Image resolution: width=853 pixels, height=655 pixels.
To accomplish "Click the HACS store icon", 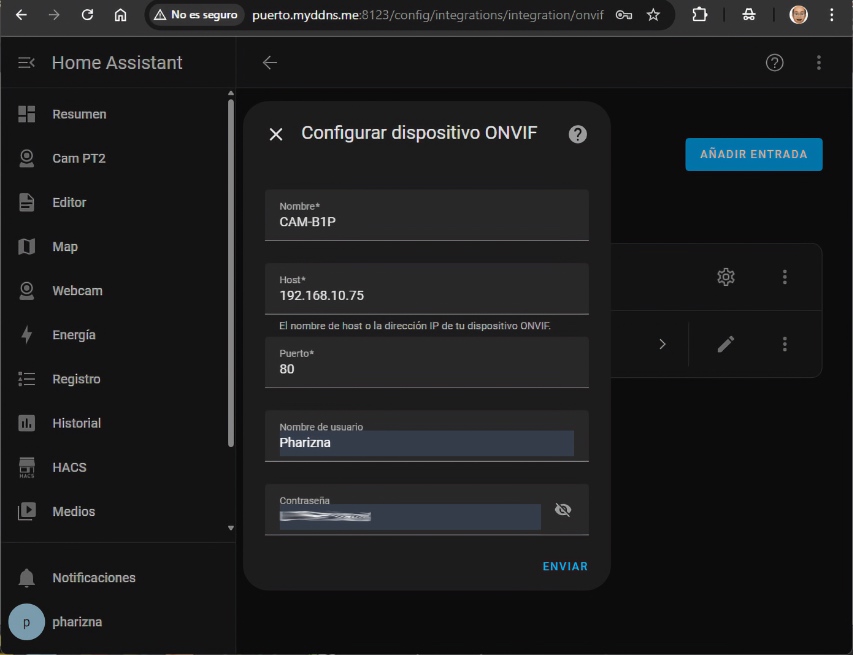I will 26,467.
